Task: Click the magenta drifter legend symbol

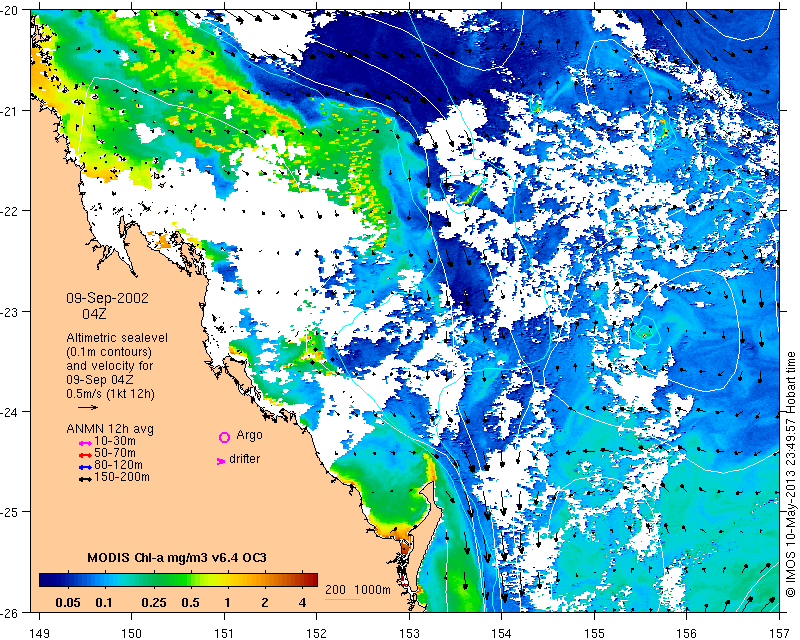Action: (x=220, y=461)
